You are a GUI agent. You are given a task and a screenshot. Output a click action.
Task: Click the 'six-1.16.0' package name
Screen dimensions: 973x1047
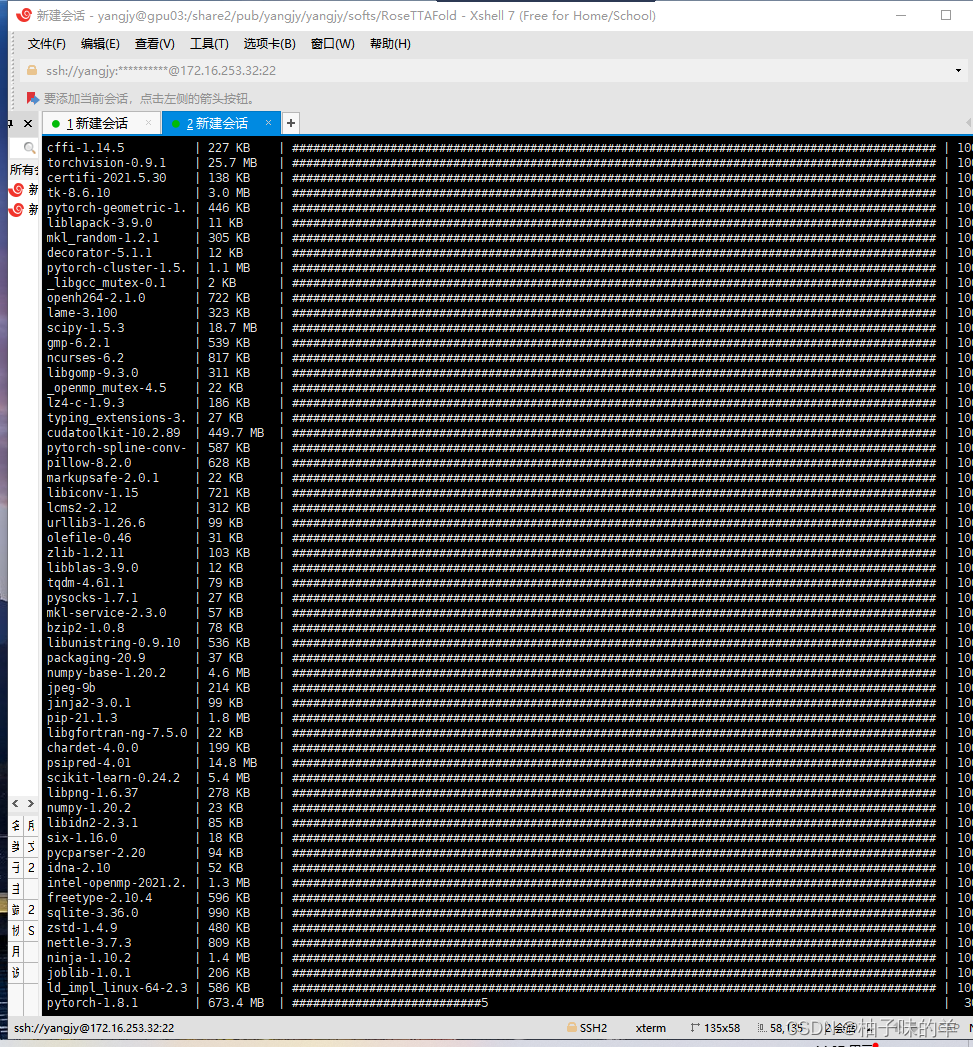(x=82, y=838)
